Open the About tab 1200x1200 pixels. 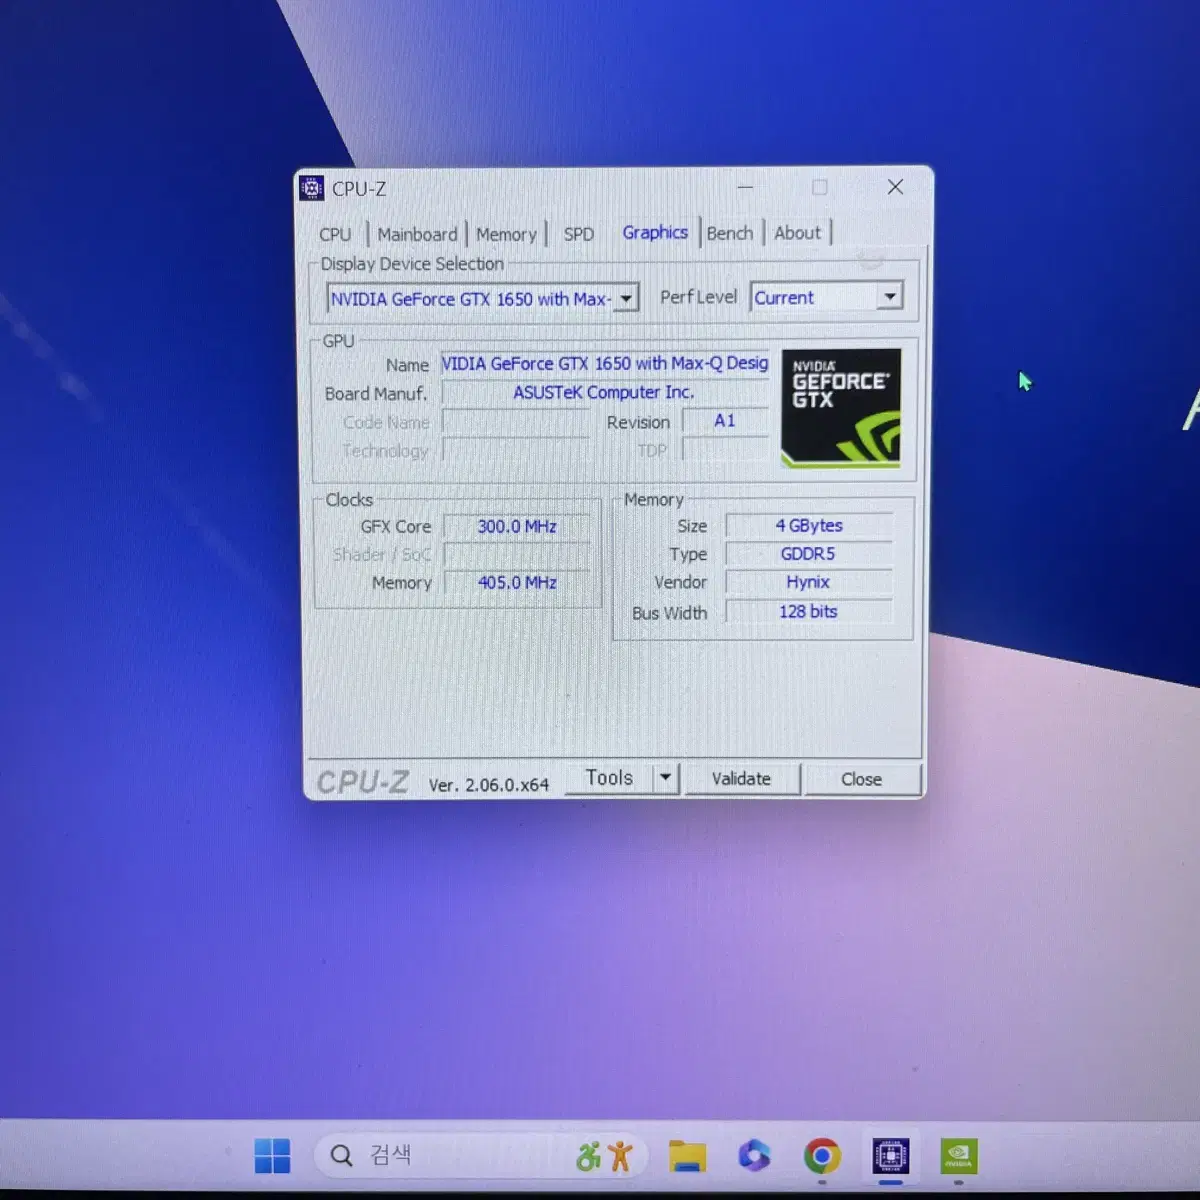(797, 233)
